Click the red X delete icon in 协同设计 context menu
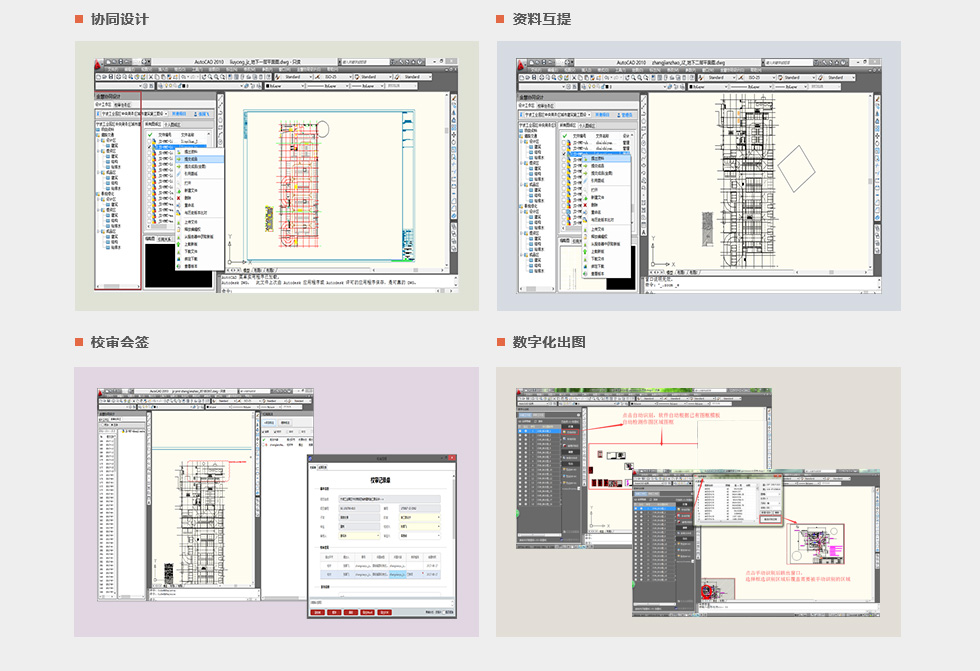 pyautogui.click(x=179, y=198)
